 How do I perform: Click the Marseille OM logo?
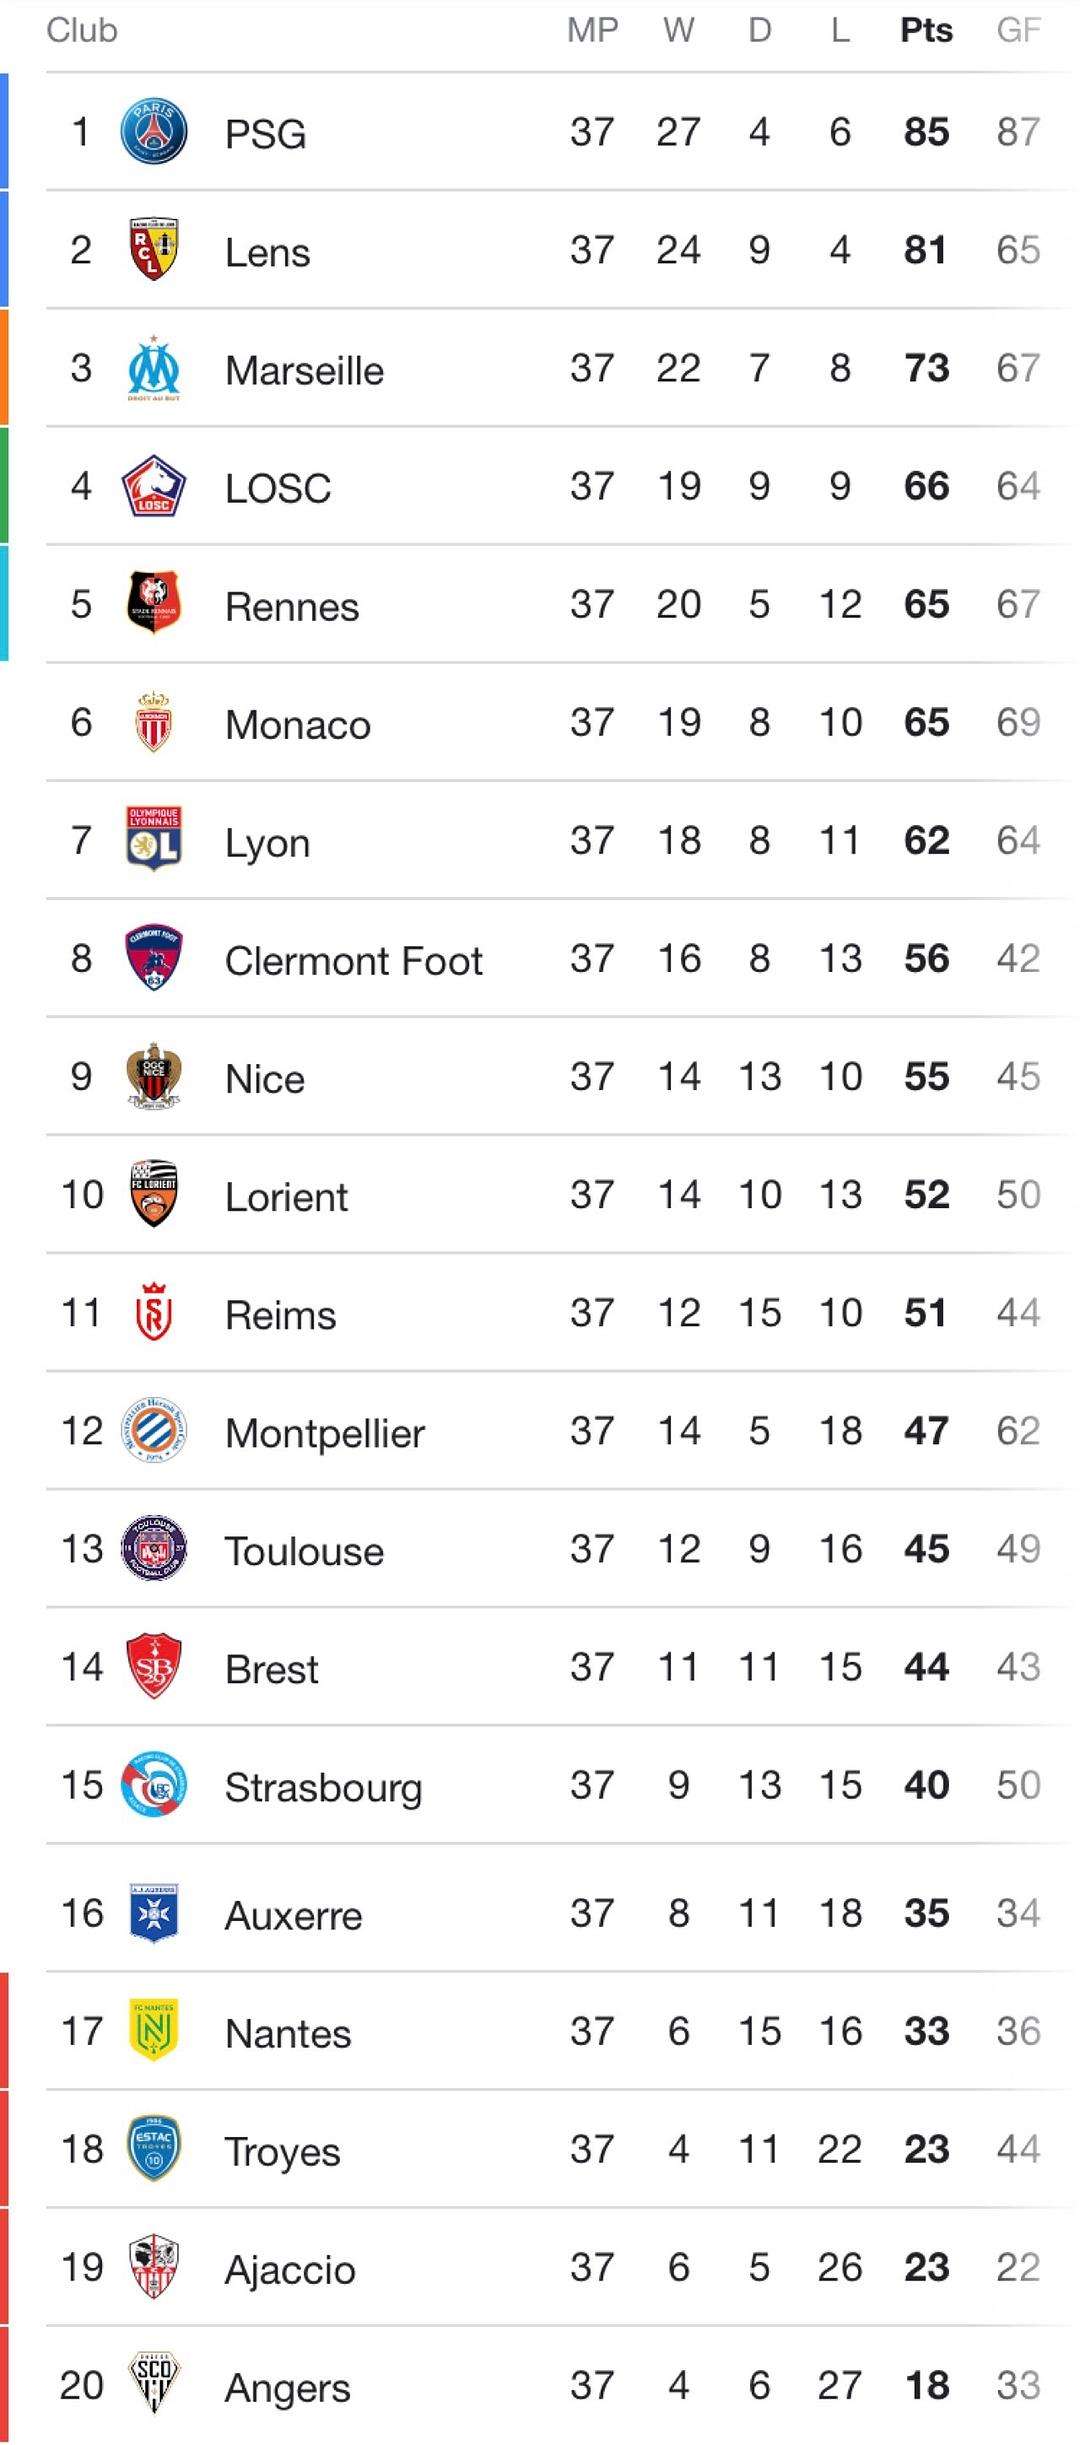coord(154,368)
